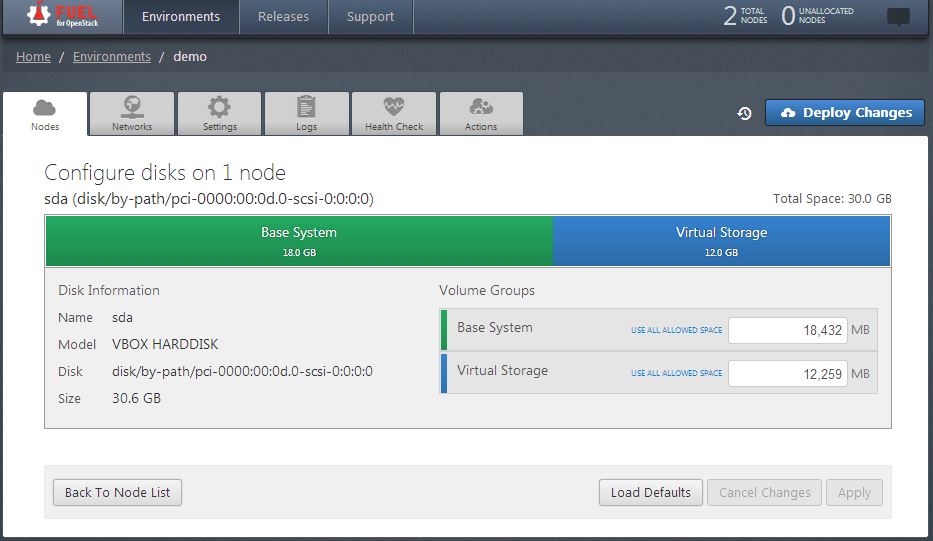Click the Base System size input field

[787, 330]
